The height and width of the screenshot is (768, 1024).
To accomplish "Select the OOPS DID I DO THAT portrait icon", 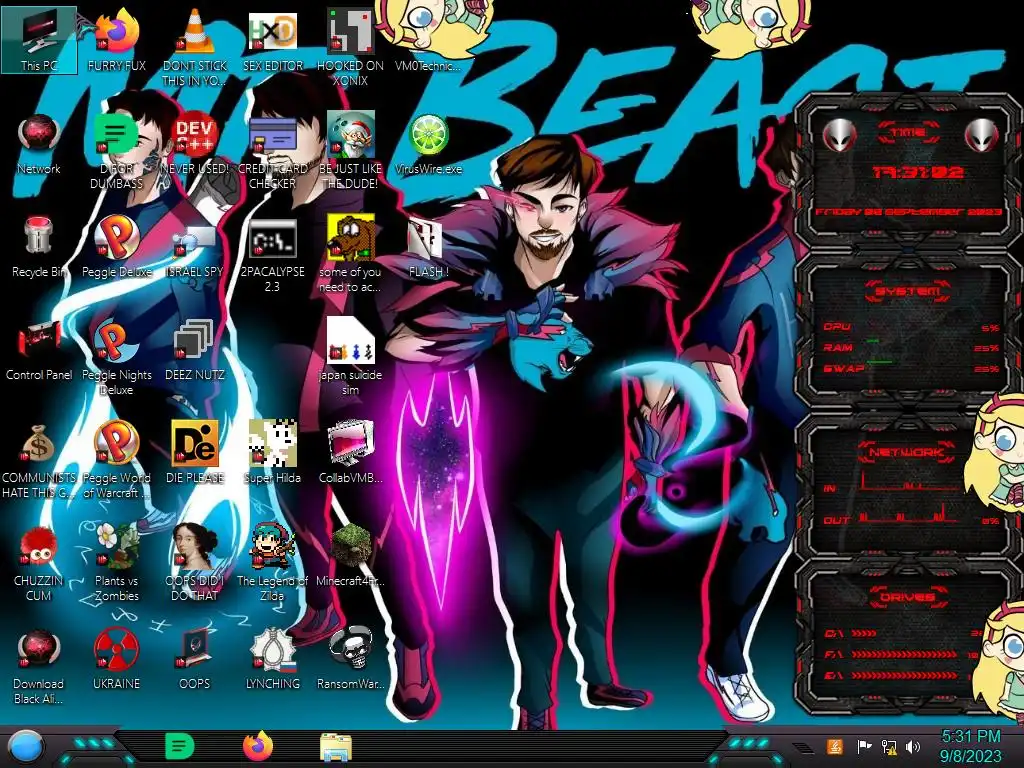I will pyautogui.click(x=195, y=563).
